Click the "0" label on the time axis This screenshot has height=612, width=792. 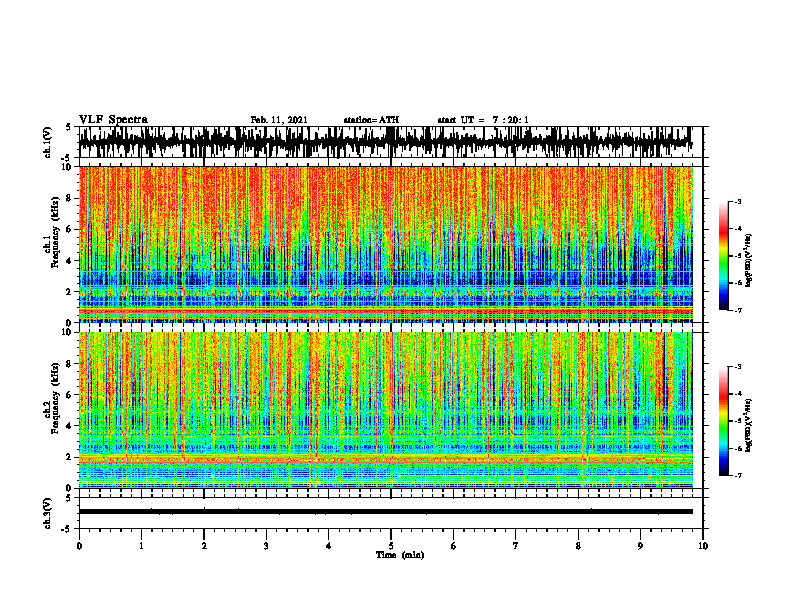point(79,546)
